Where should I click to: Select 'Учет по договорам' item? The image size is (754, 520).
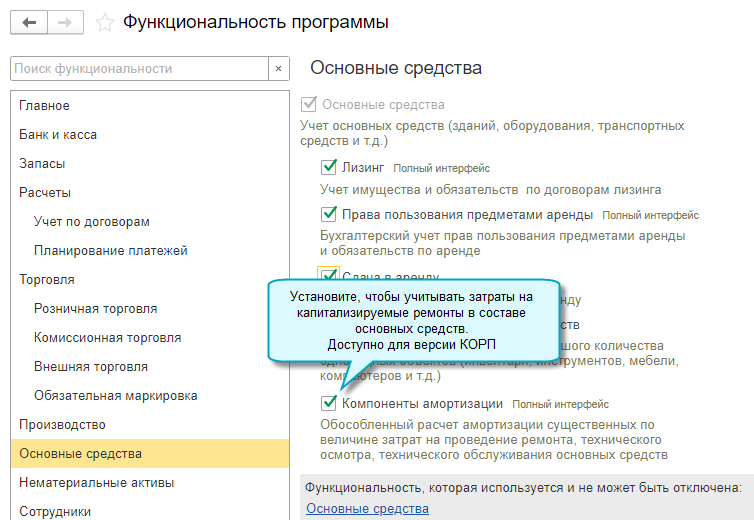coord(150,222)
